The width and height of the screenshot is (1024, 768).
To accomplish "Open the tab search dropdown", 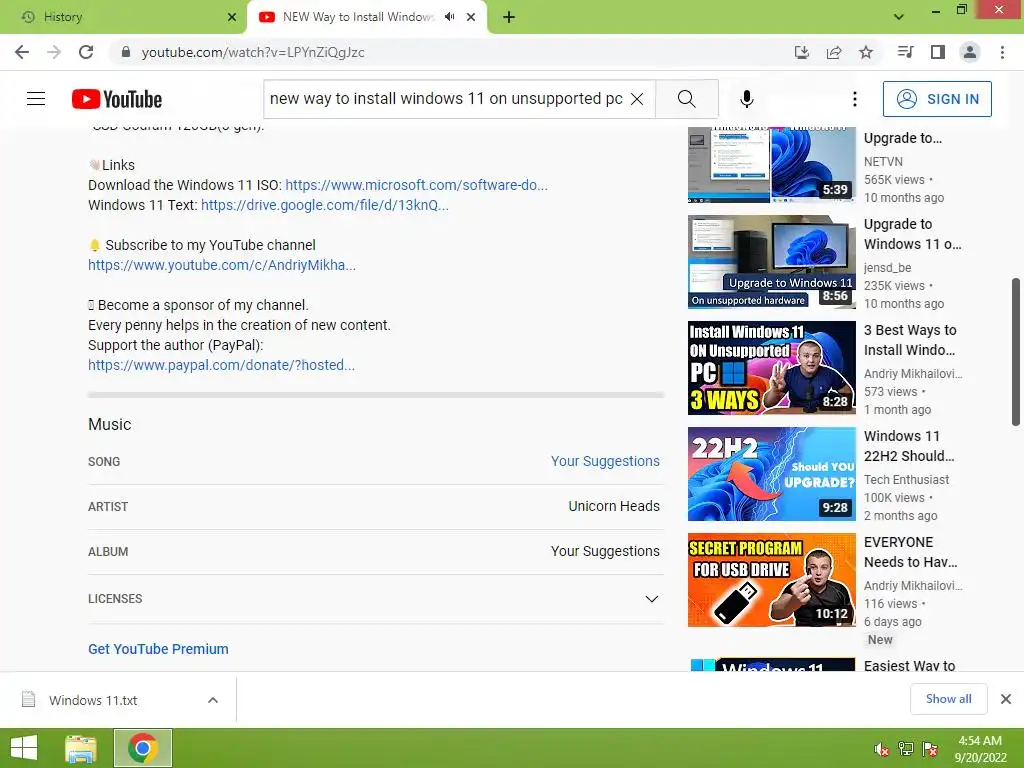I will [899, 17].
